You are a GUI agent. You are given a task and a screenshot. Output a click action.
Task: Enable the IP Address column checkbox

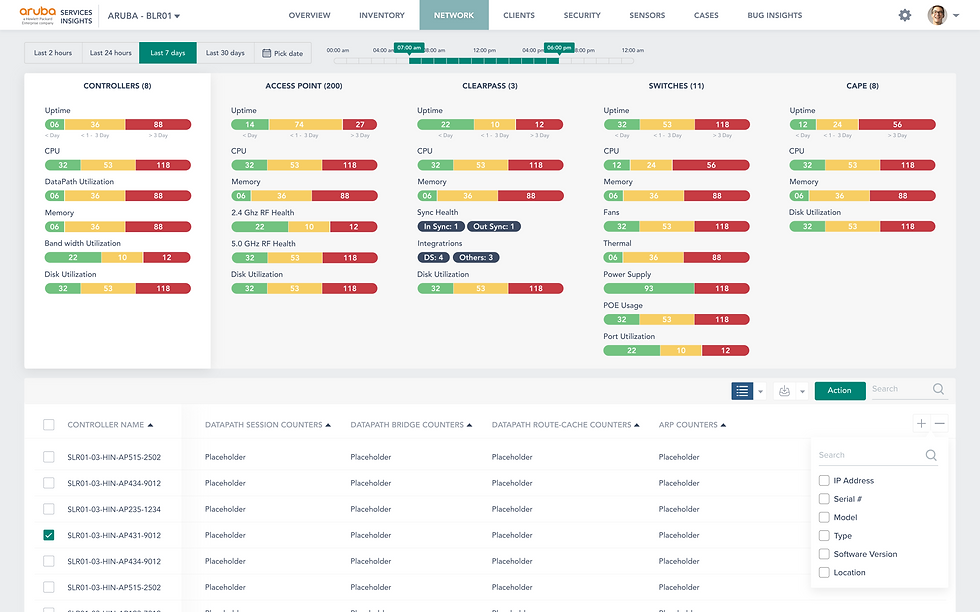[x=824, y=481]
